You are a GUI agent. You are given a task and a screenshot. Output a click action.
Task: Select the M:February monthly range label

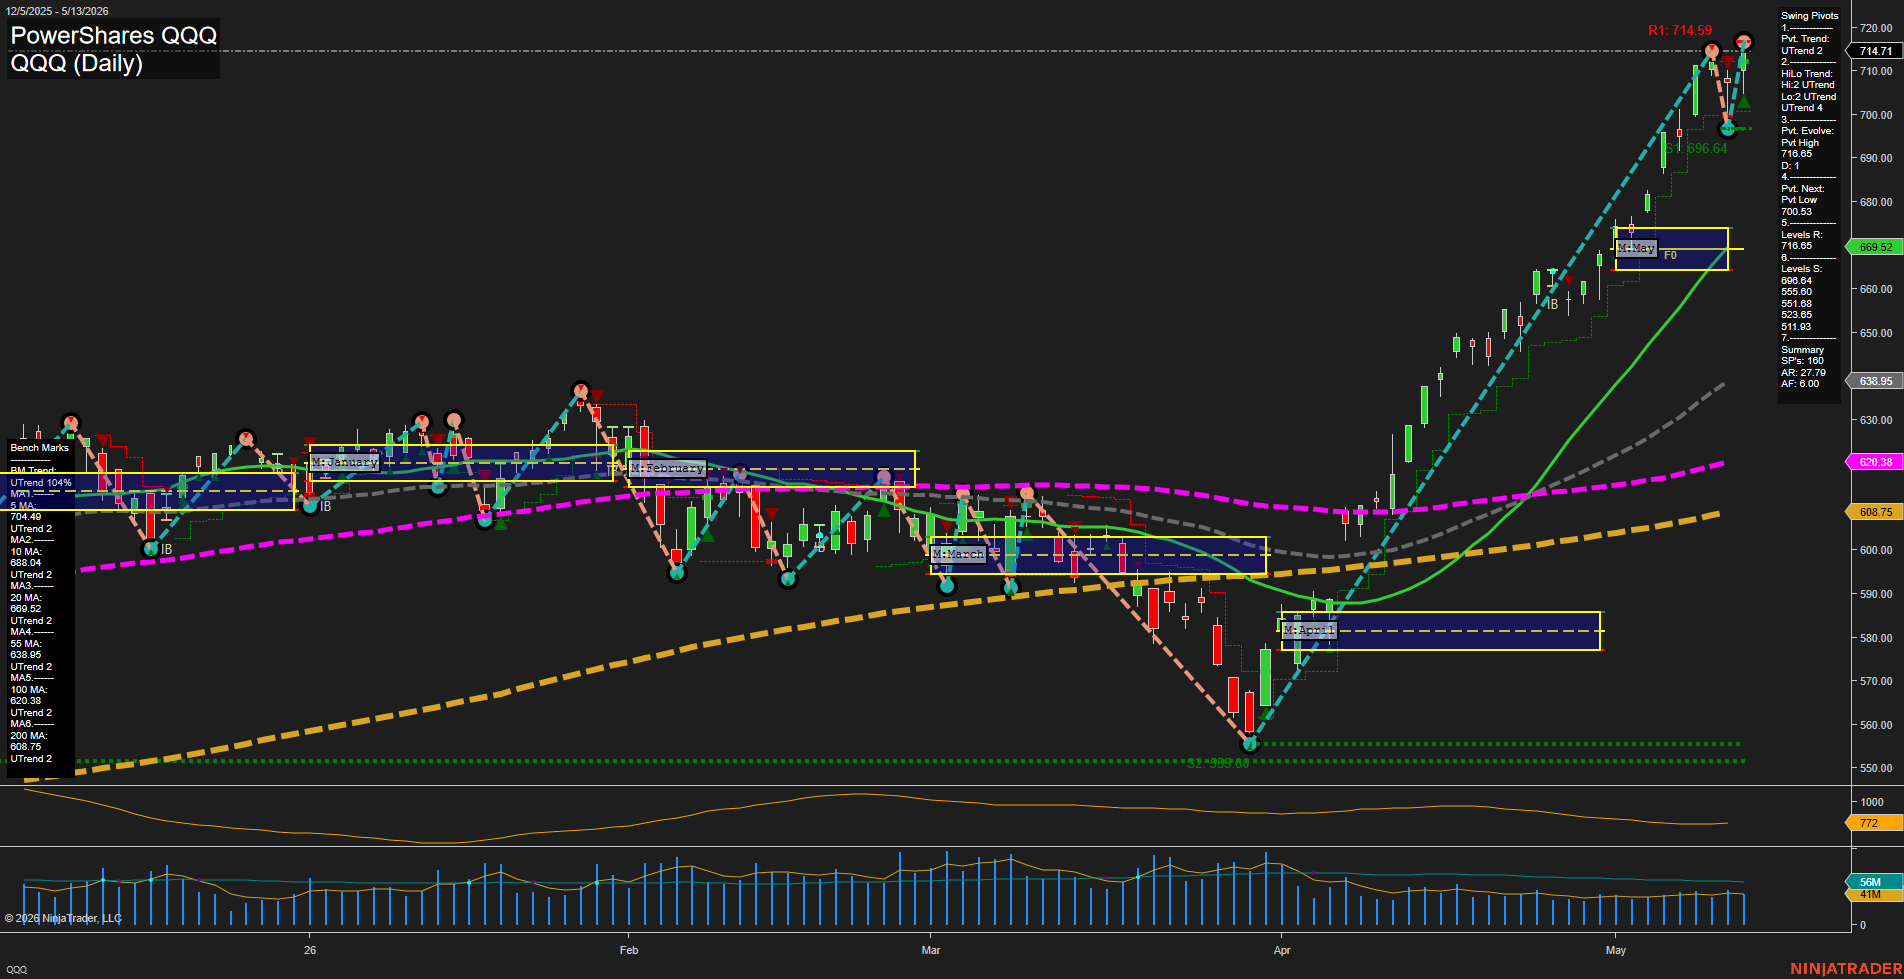(668, 468)
